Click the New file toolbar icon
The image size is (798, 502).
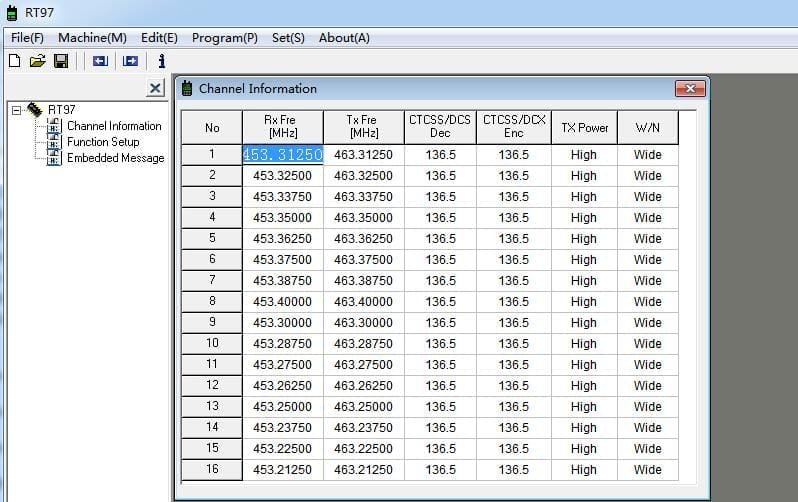click(14, 62)
